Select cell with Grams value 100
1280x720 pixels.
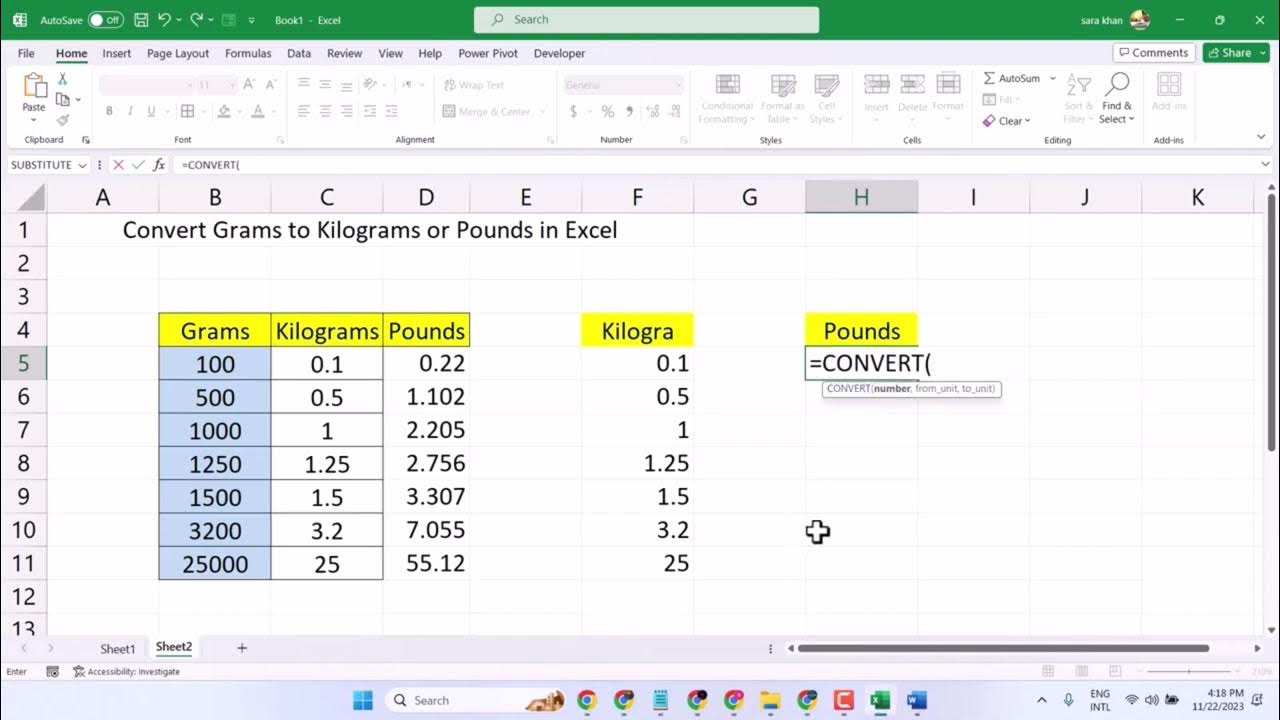[214, 363]
